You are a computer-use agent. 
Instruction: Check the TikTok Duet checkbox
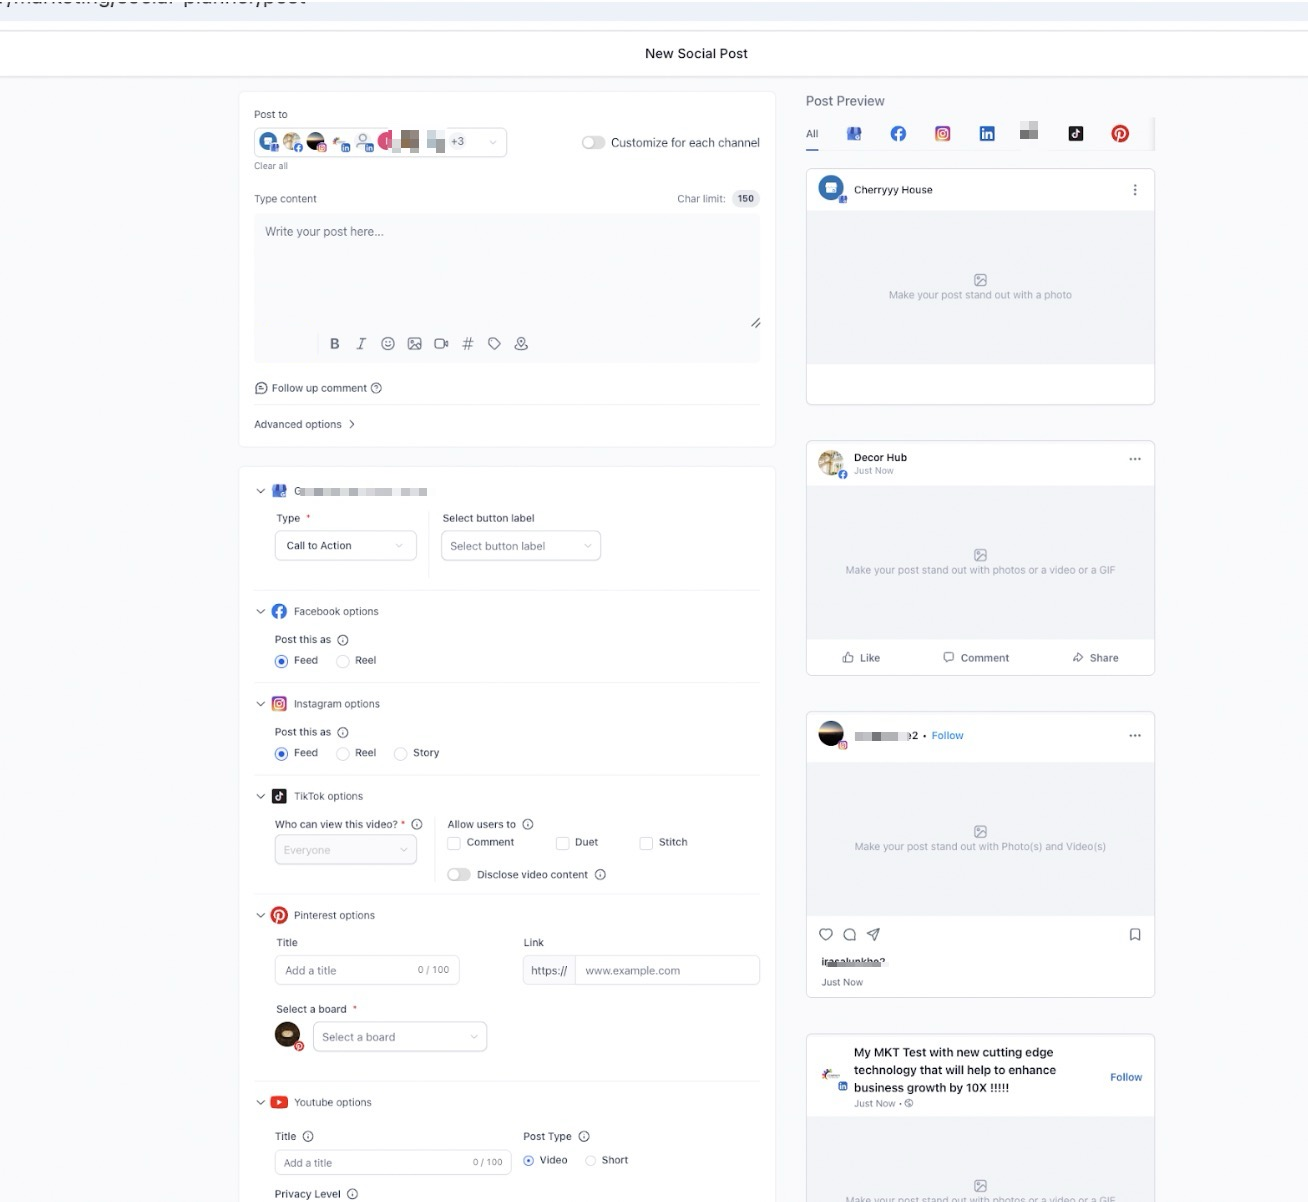click(562, 843)
